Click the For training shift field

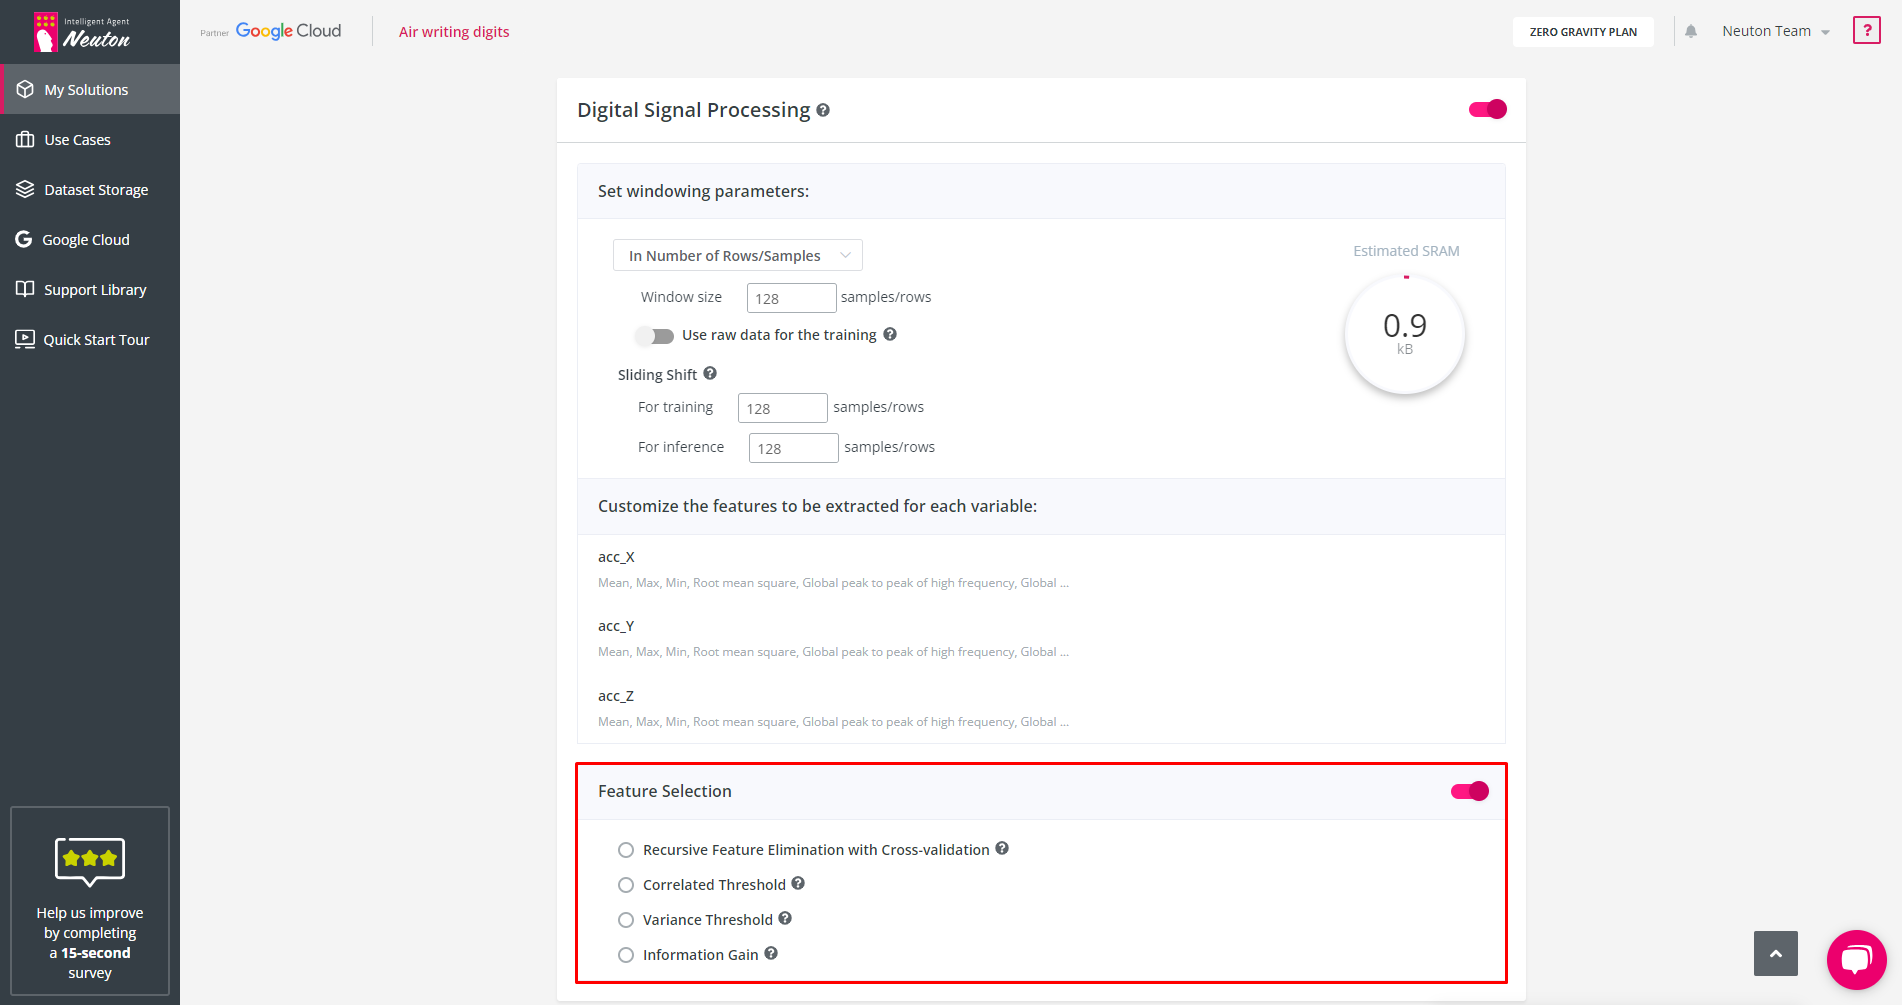782,408
